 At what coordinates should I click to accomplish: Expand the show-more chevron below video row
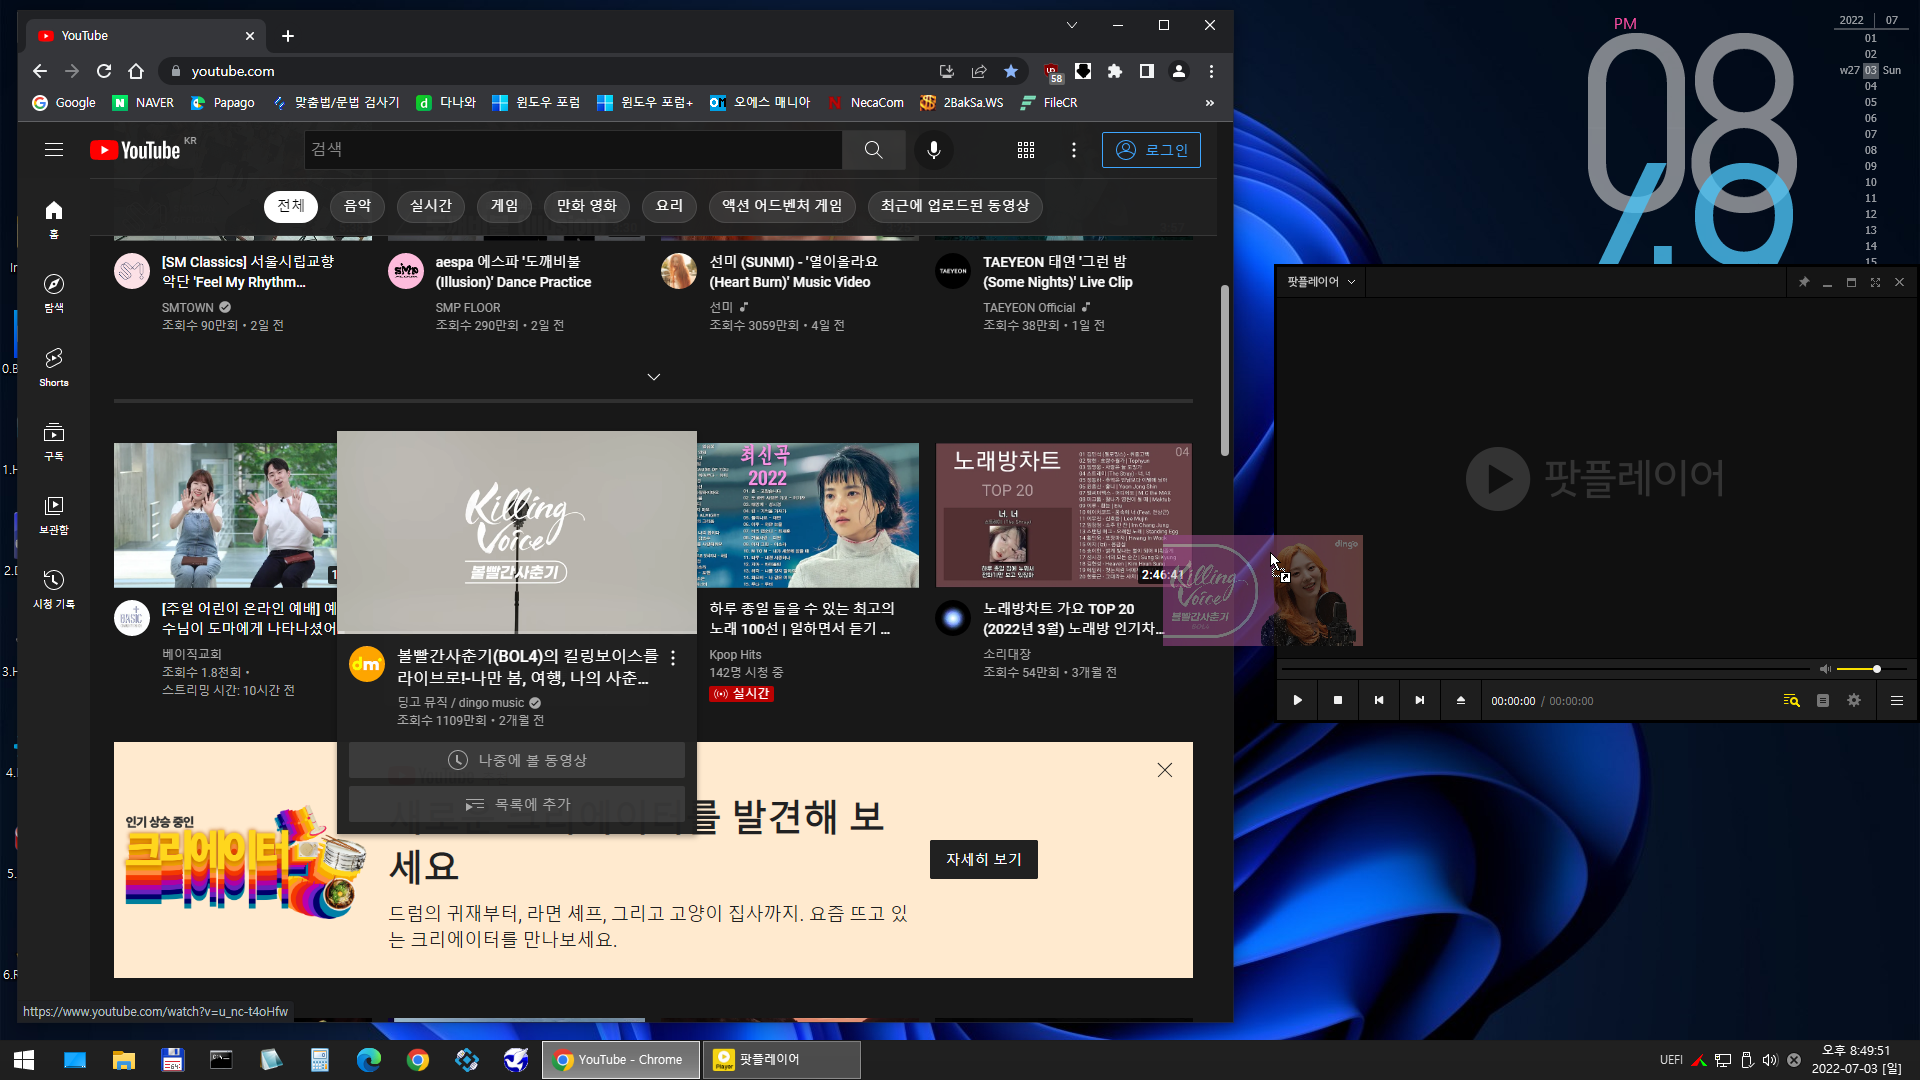coord(653,377)
